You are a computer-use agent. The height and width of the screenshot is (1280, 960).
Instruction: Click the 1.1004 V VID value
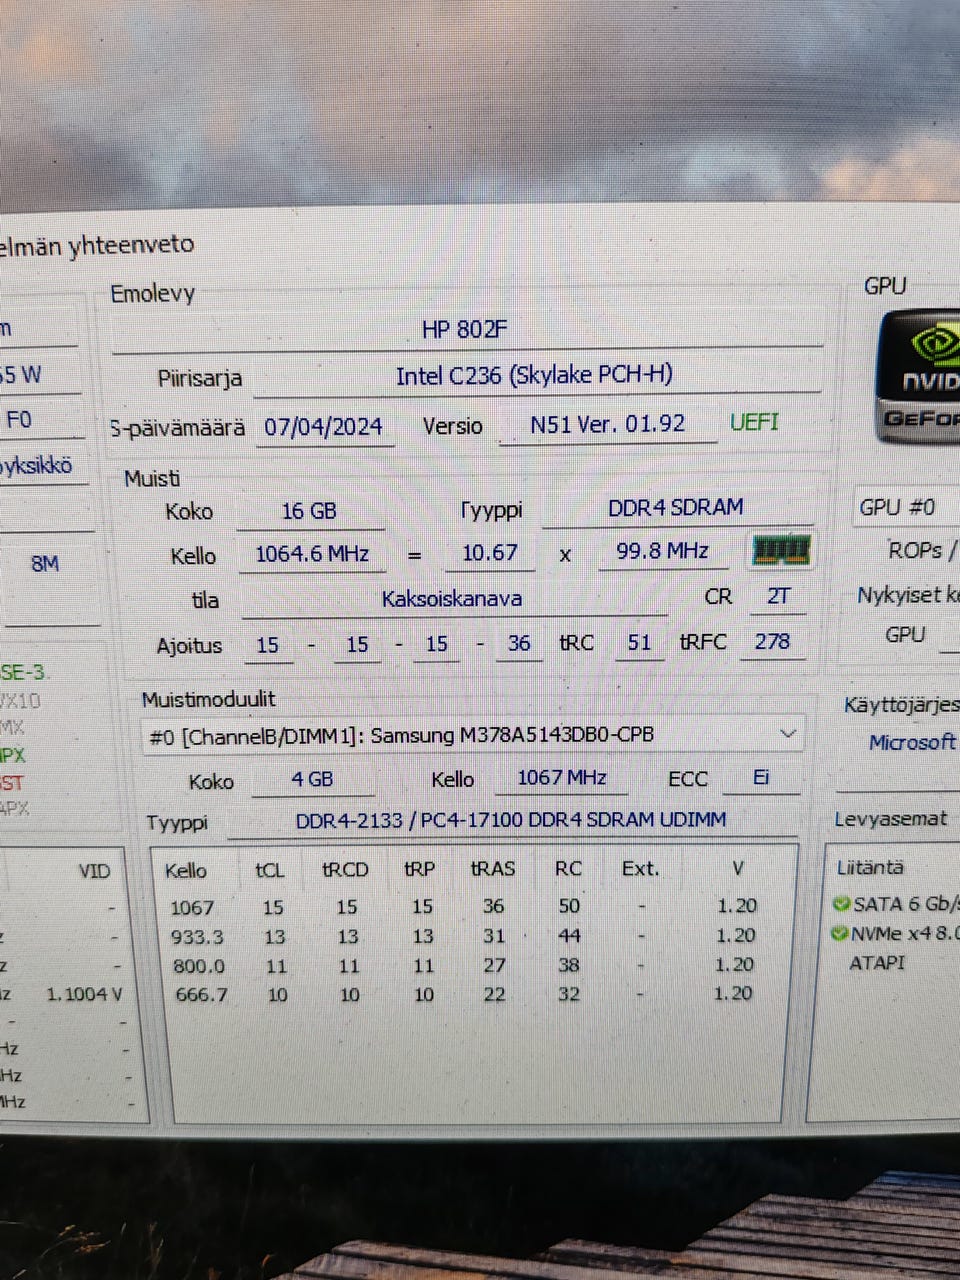85,995
